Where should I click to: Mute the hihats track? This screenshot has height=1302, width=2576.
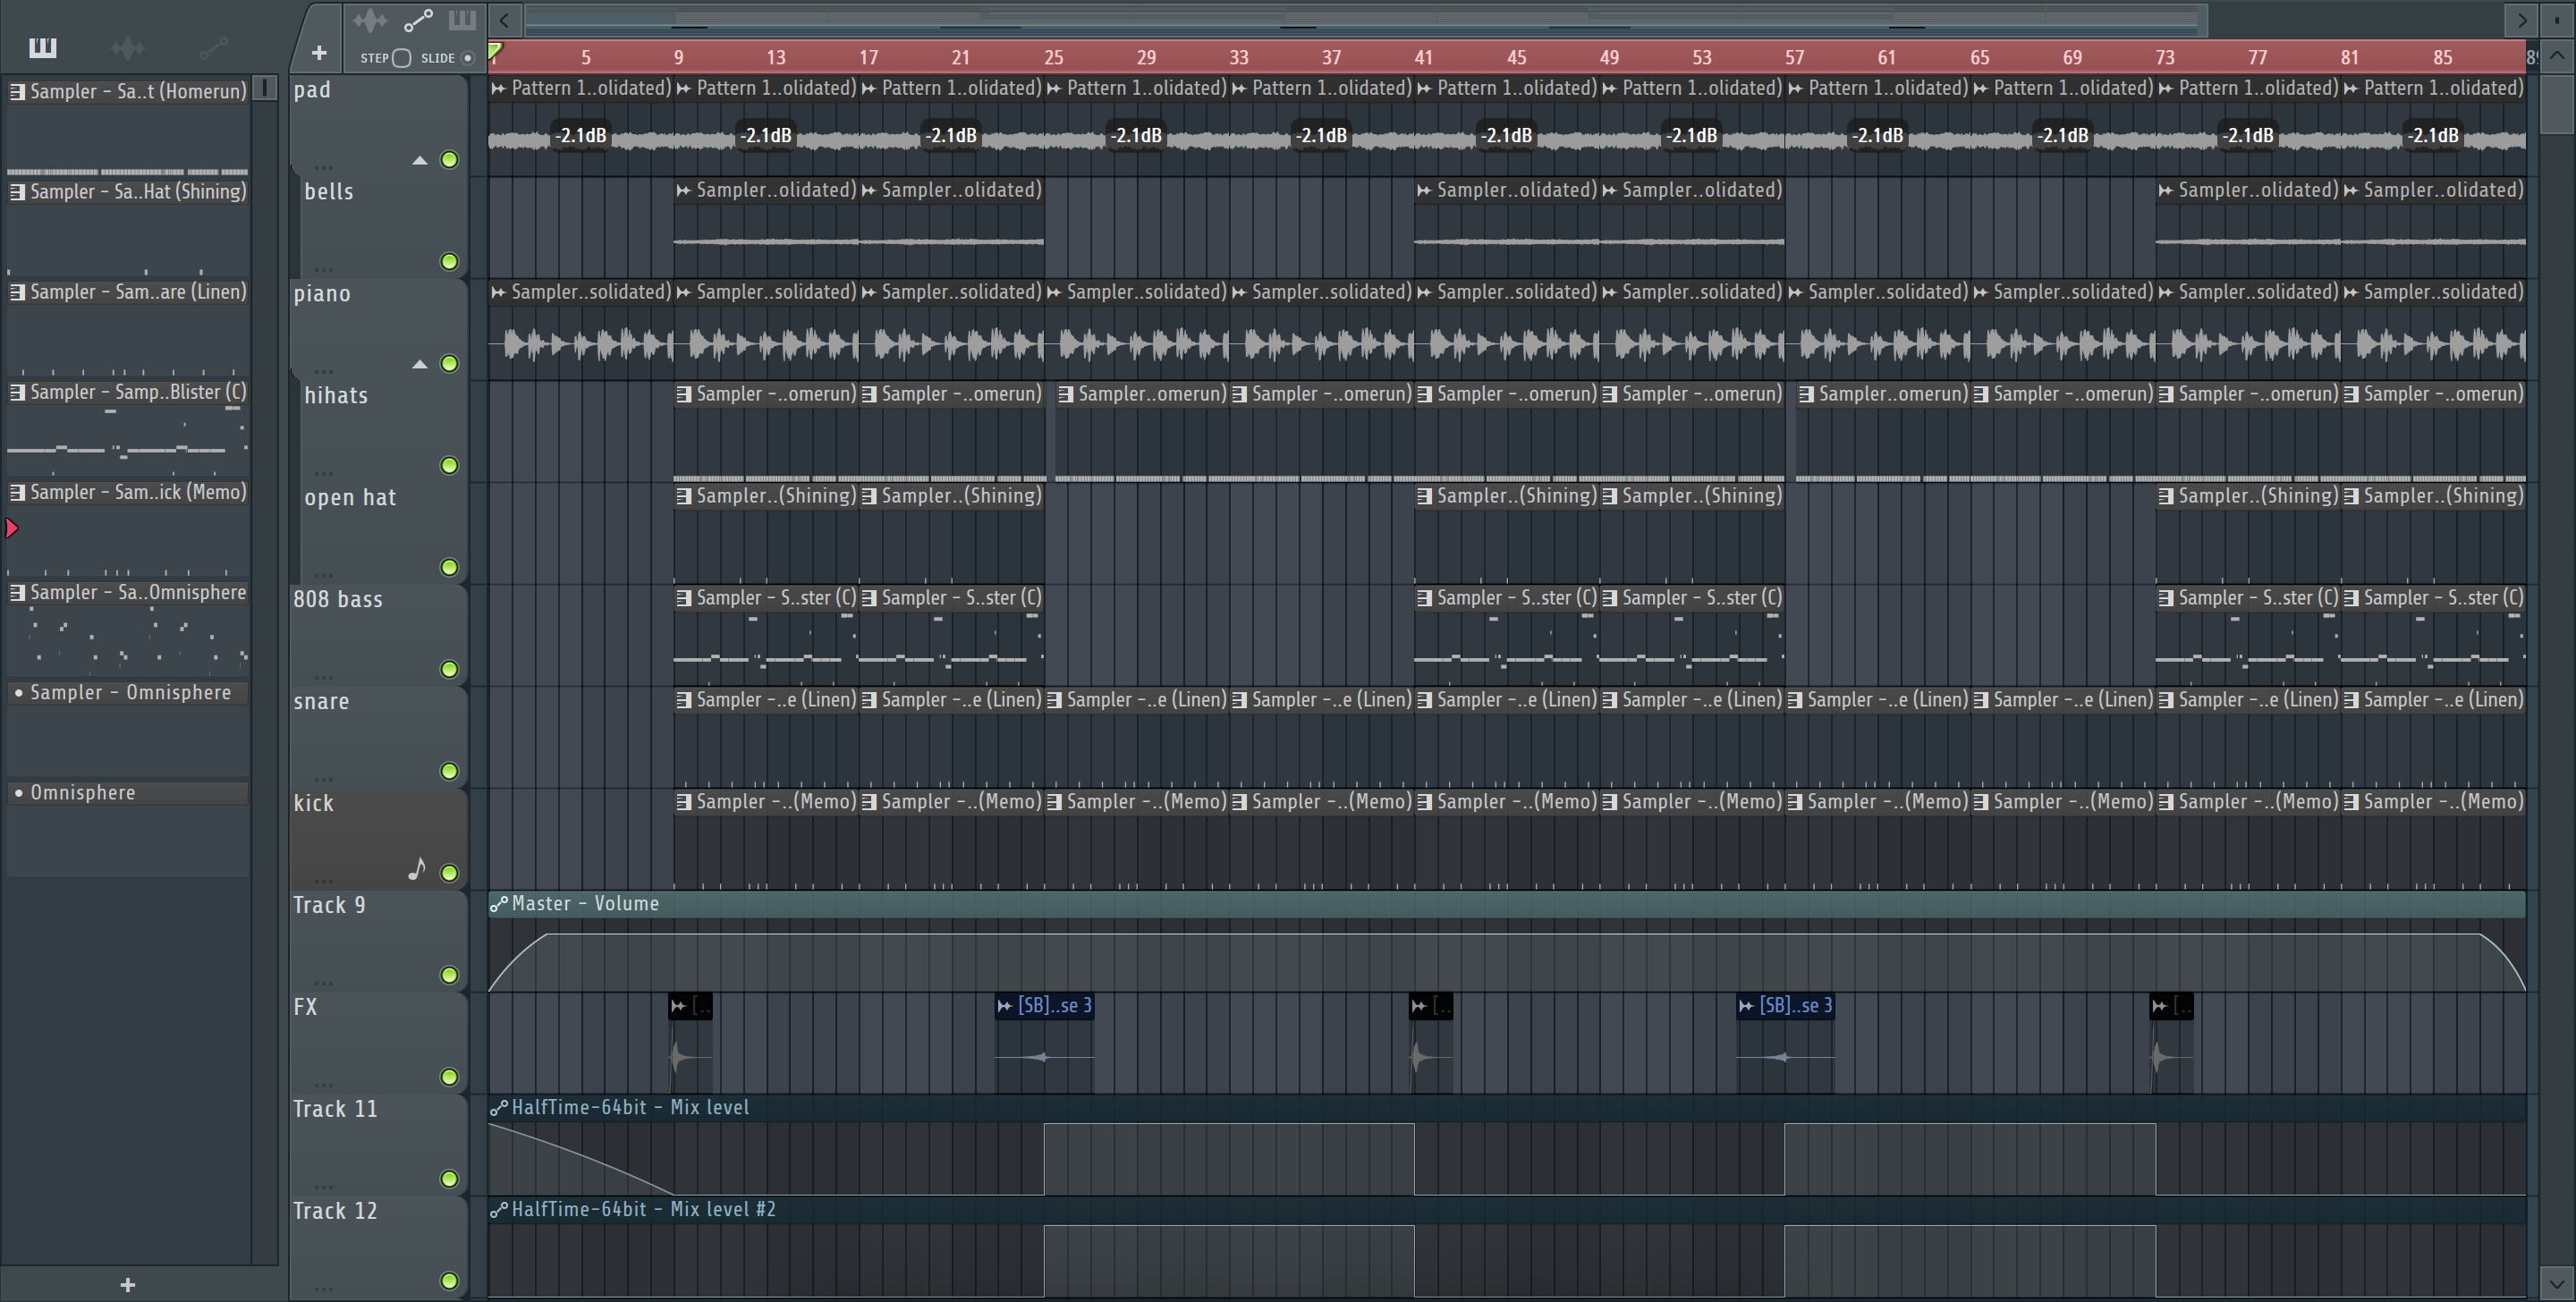coord(450,466)
